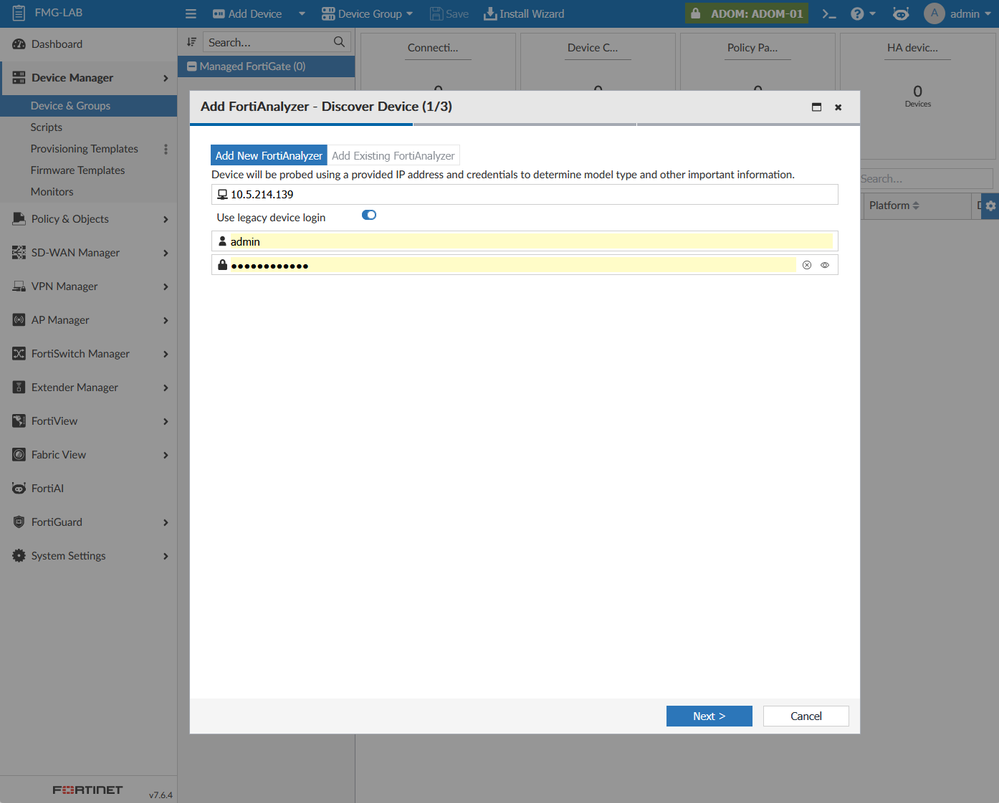The image size is (999, 803).
Task: Click the System Settings gear icon
Action: click(19, 556)
